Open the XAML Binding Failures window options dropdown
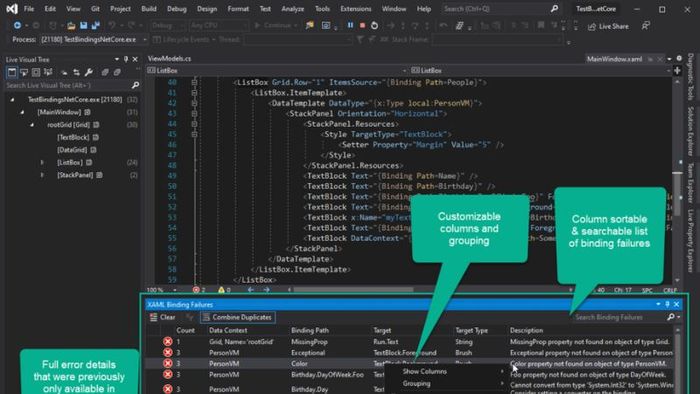 point(658,304)
